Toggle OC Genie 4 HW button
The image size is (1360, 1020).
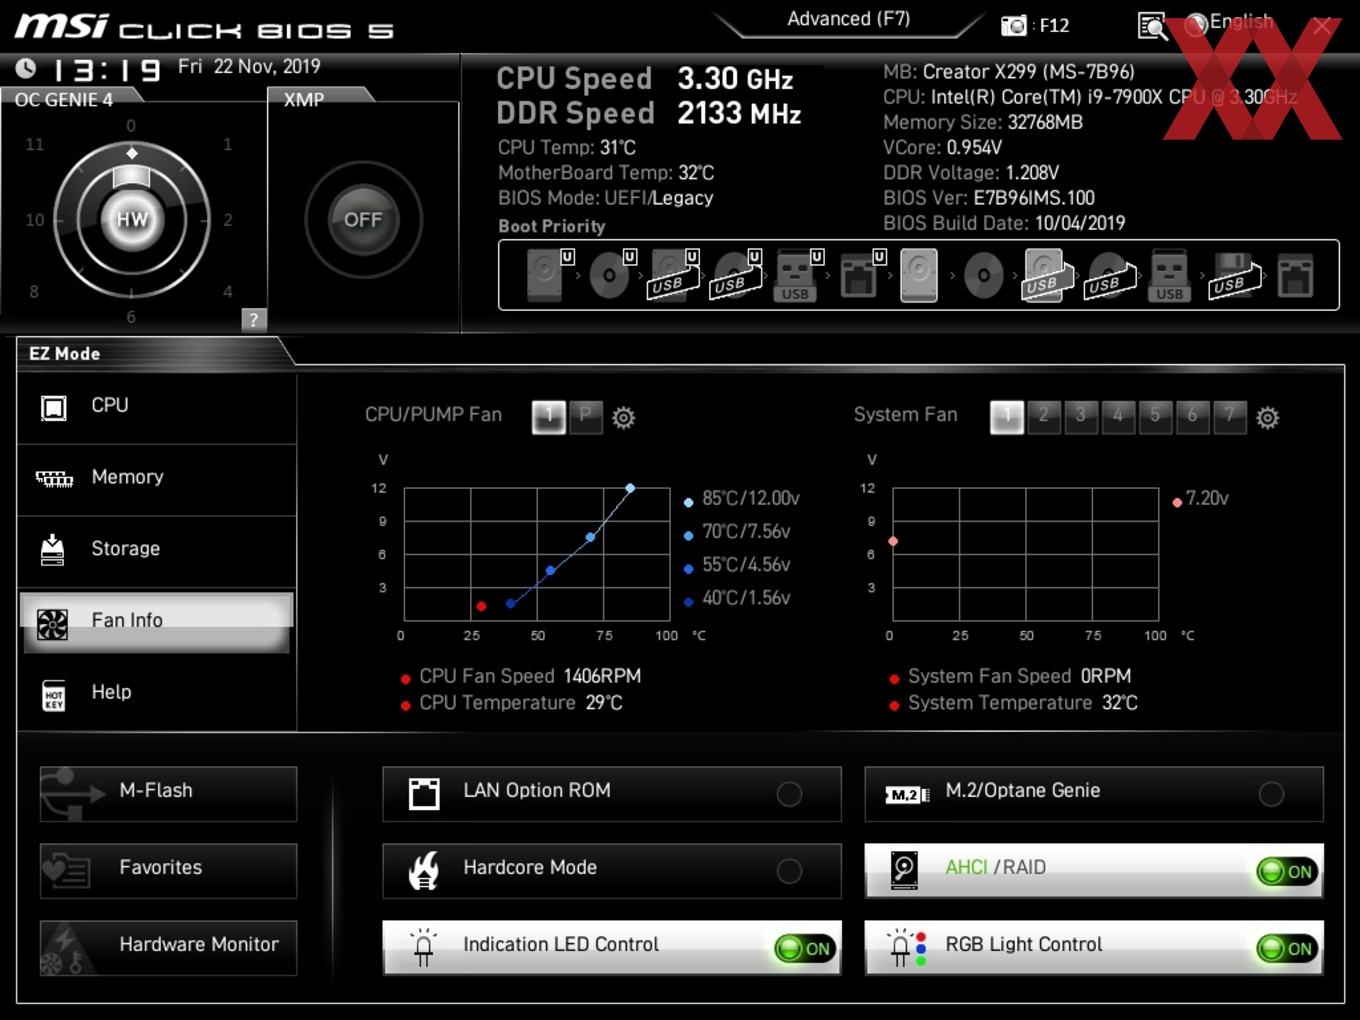(x=132, y=219)
